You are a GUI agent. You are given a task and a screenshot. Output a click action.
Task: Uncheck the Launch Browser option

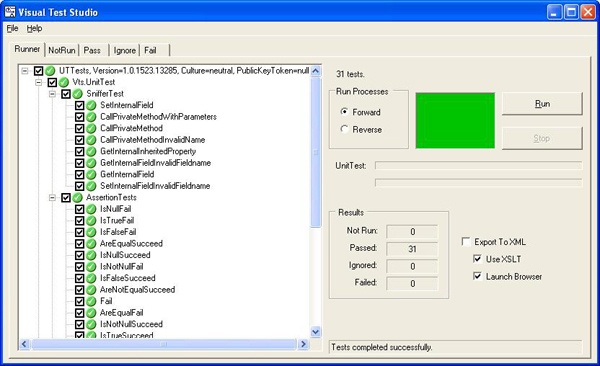(478, 276)
